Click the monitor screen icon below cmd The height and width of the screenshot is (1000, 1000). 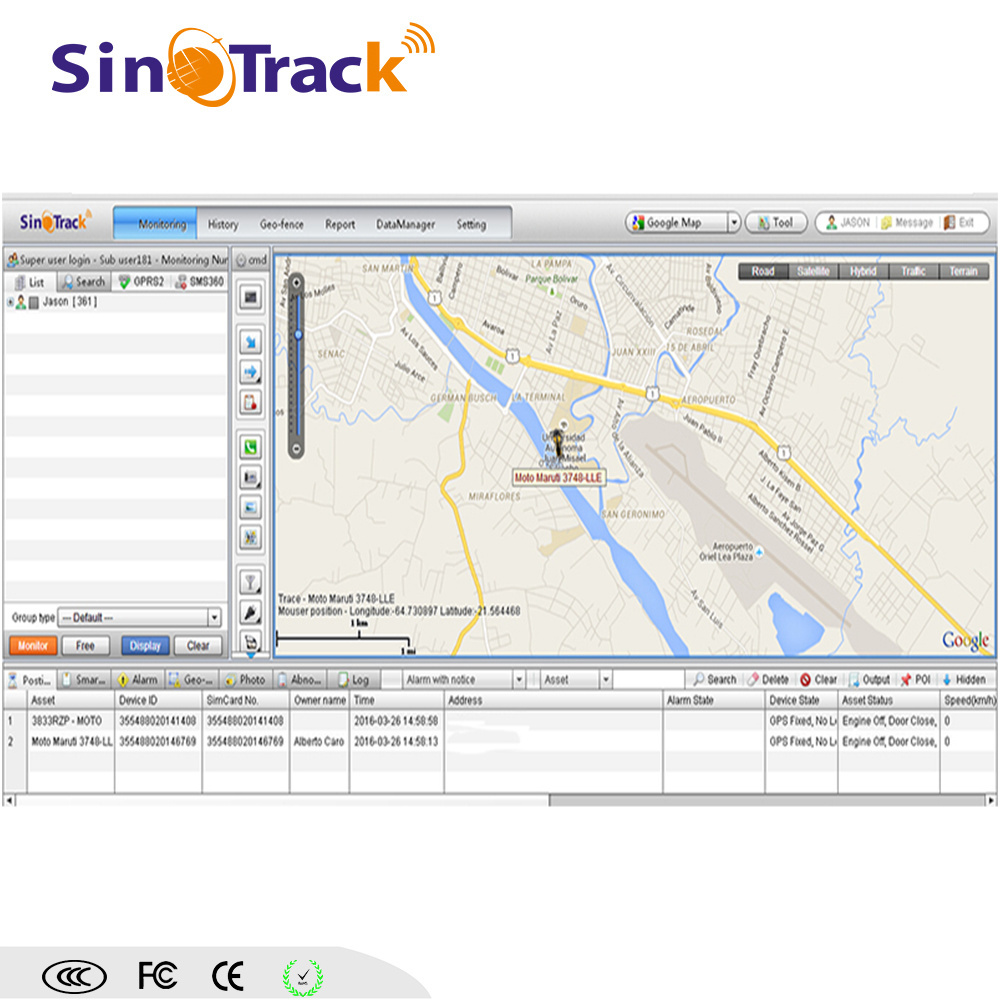(251, 297)
